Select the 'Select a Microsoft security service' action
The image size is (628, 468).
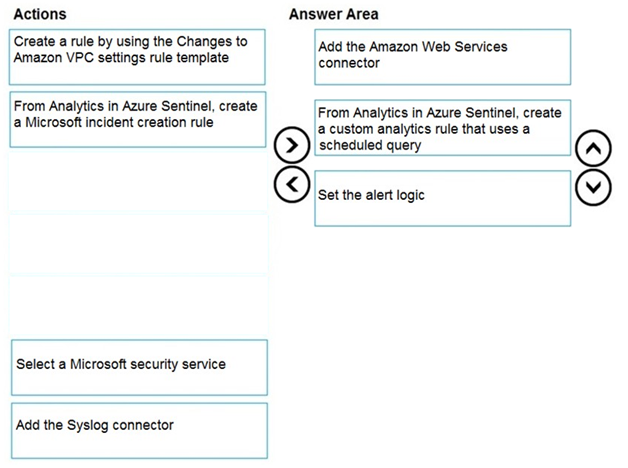tap(139, 368)
